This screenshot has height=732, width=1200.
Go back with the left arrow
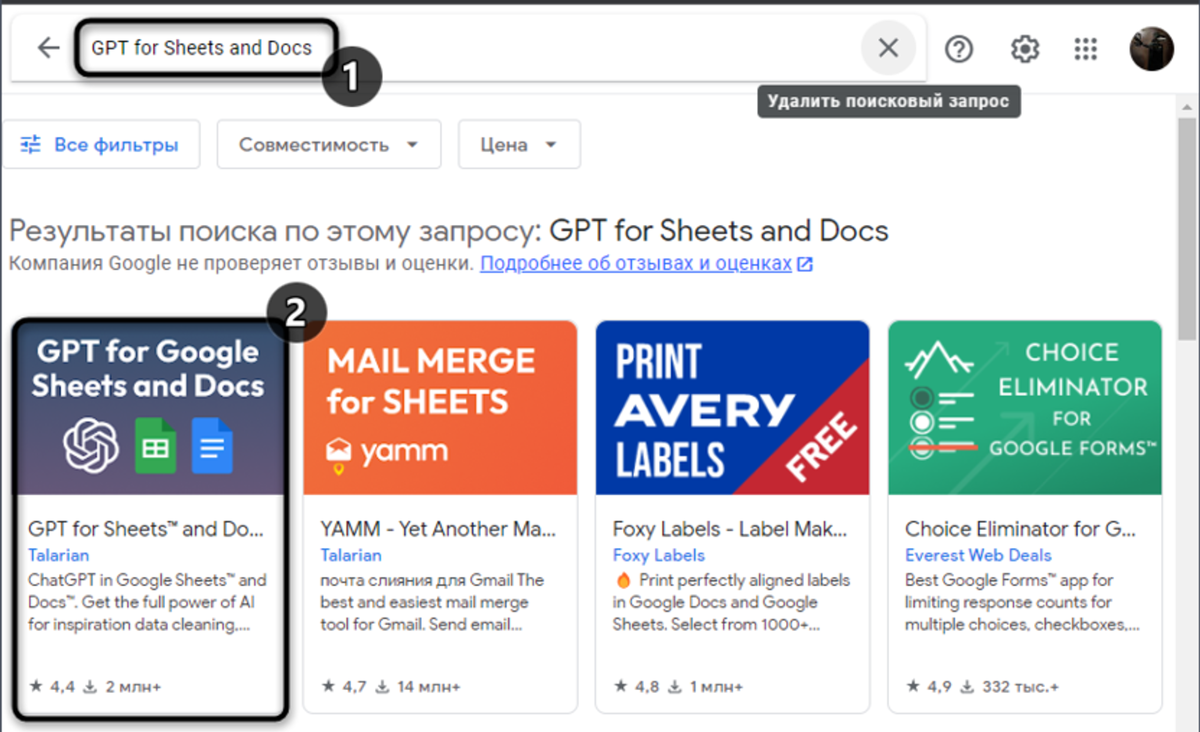[48, 48]
